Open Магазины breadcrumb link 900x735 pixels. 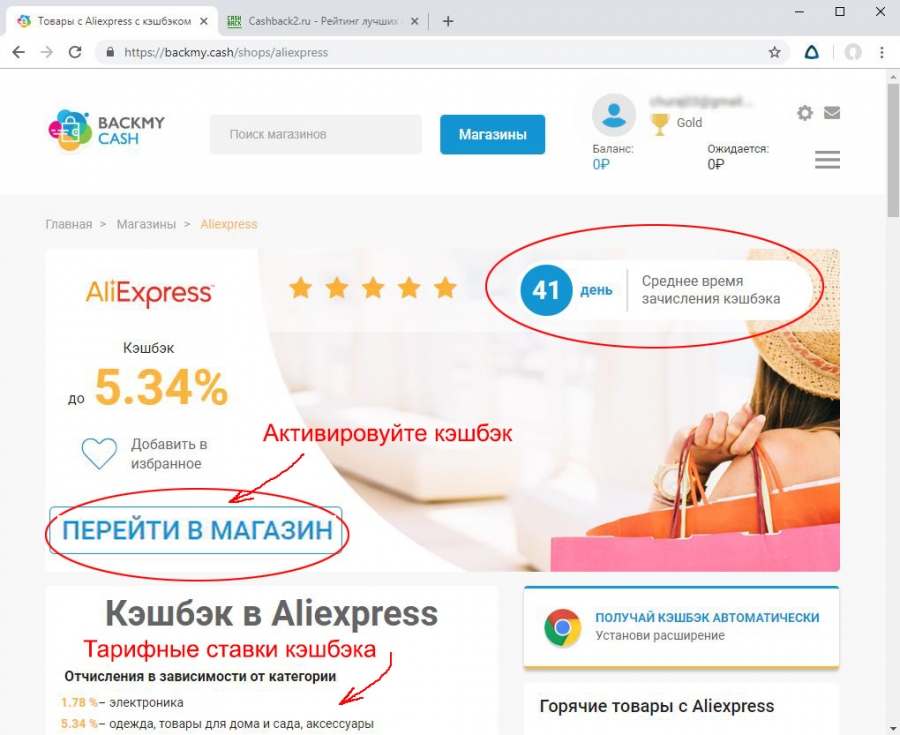(x=146, y=224)
